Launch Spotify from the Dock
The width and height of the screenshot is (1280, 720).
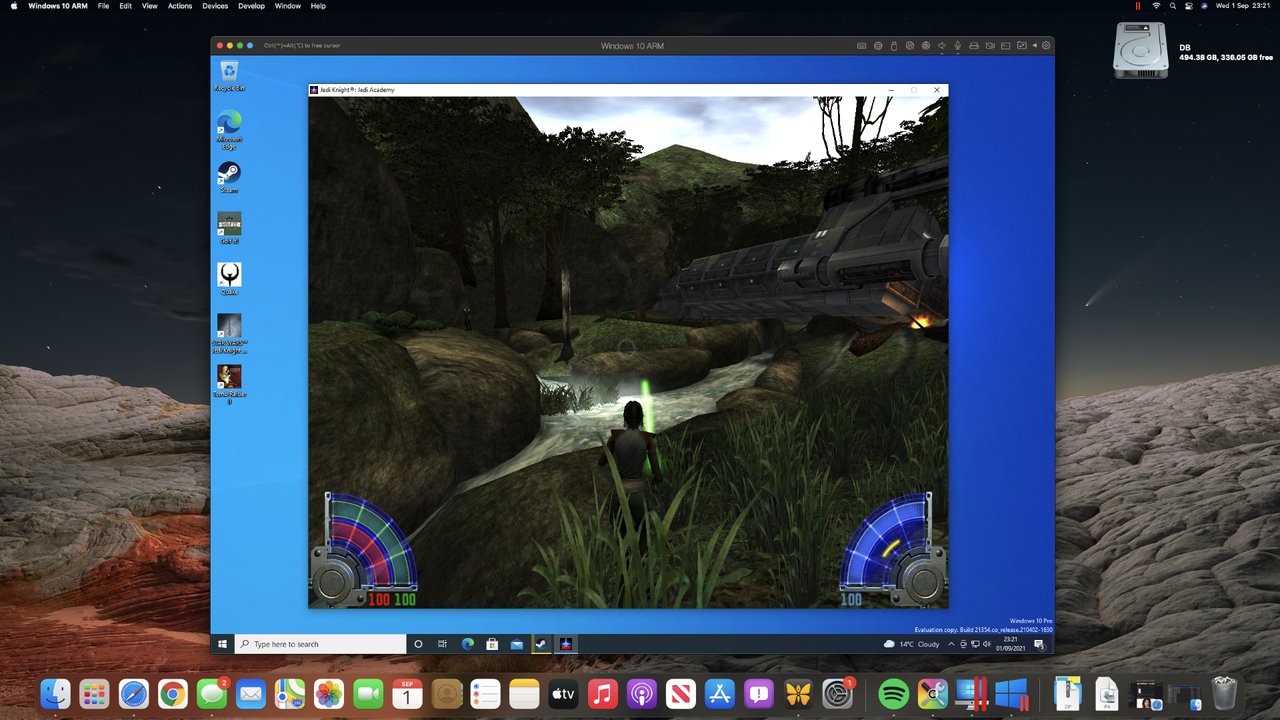click(894, 693)
